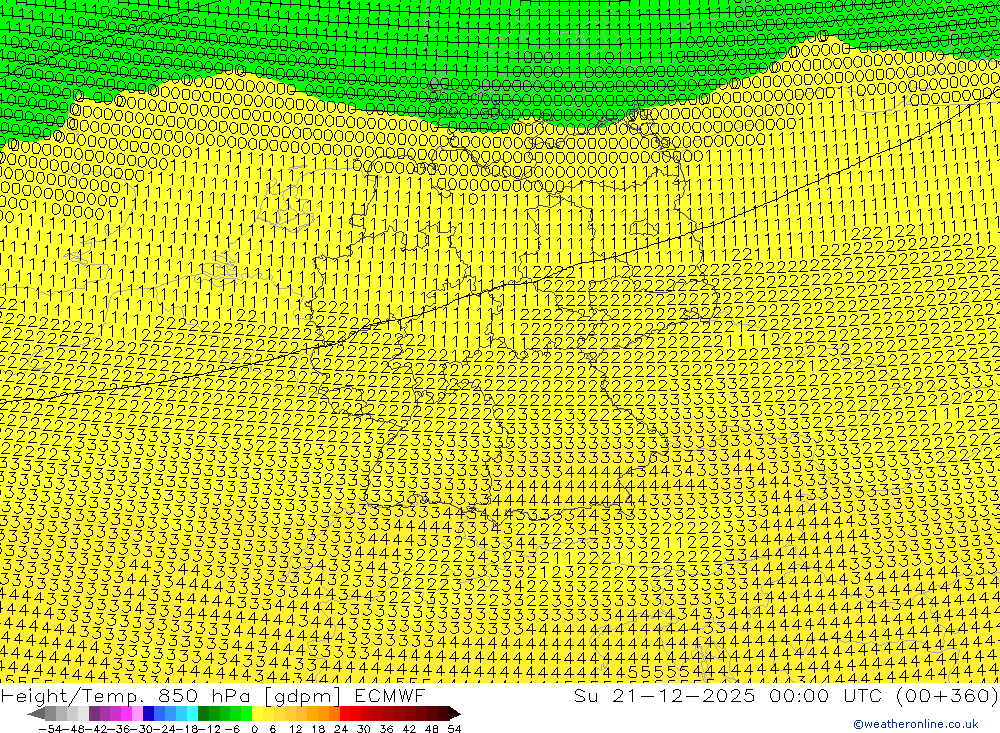Viewport: 1000px width, 733px height.
Task: Click the date 21-12-2025
Action: [684, 695]
